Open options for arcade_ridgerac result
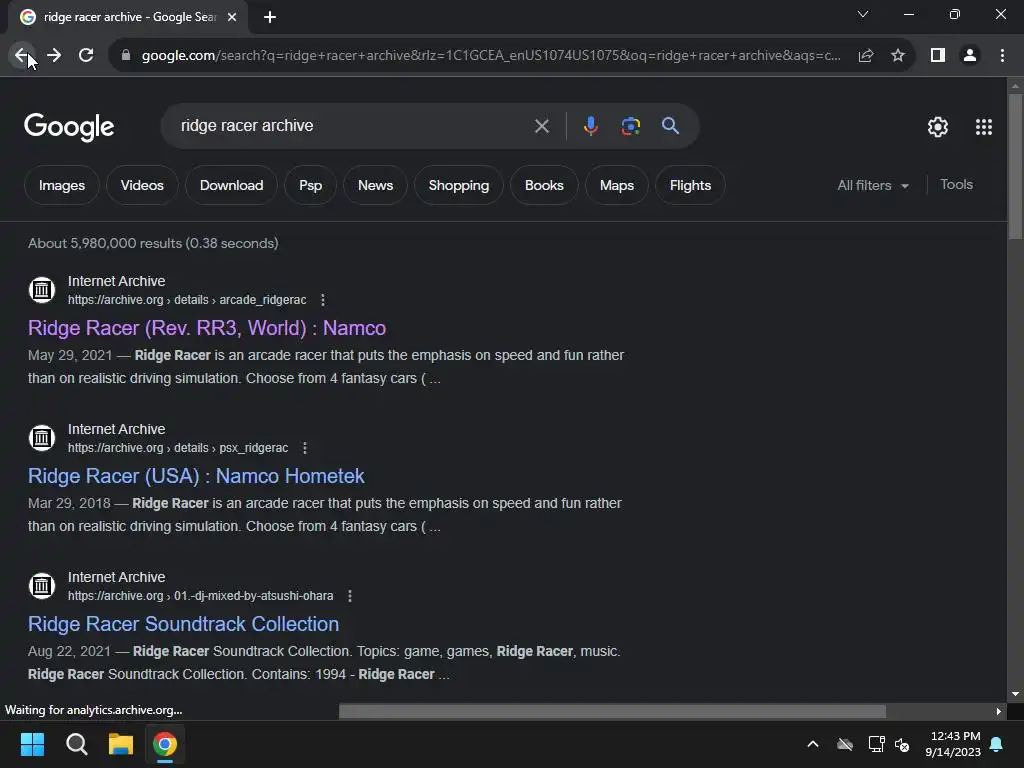This screenshot has width=1024, height=768. (x=323, y=300)
